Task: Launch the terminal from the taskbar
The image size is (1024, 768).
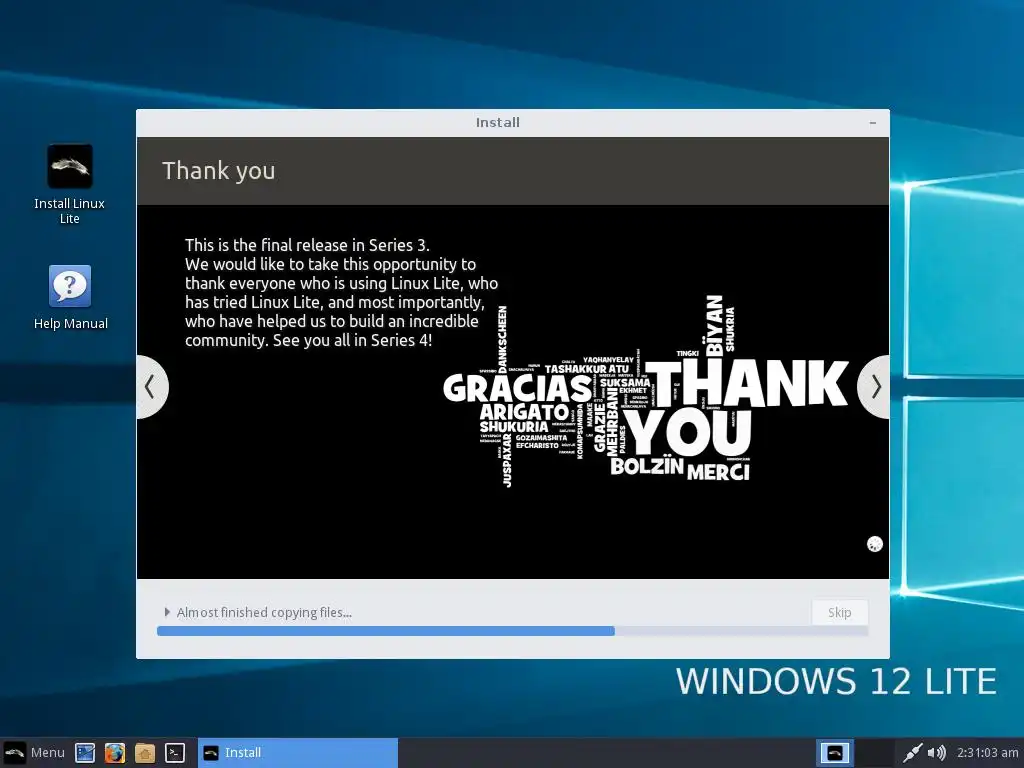Action: 175,753
